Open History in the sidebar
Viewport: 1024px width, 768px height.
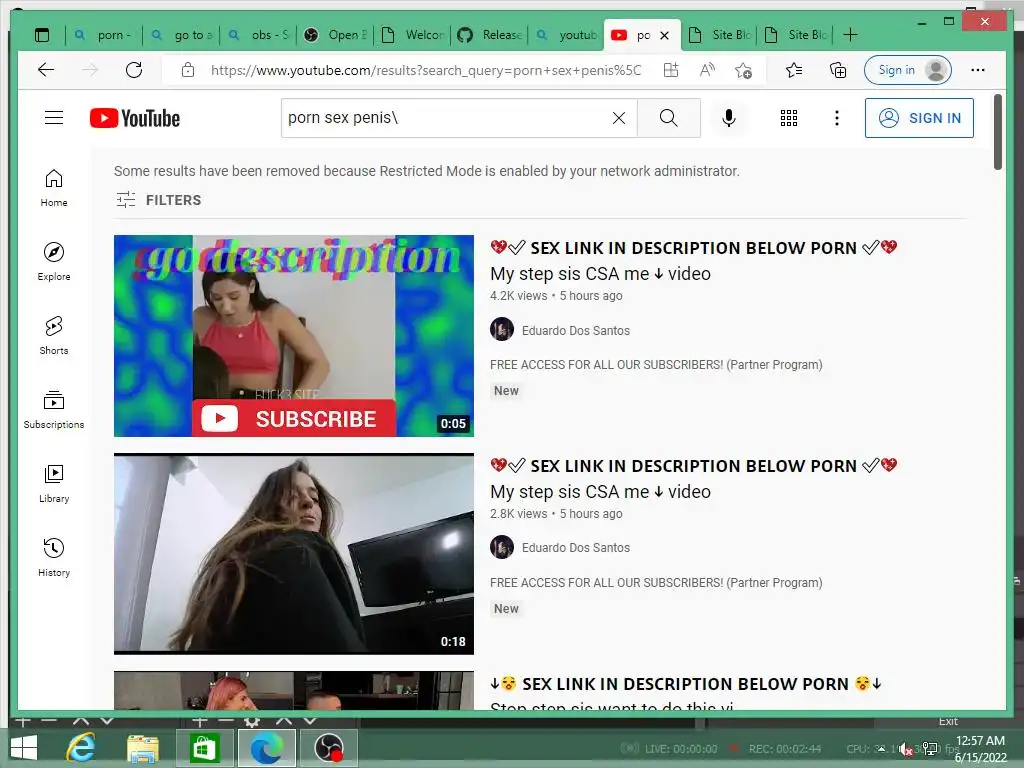(54, 557)
